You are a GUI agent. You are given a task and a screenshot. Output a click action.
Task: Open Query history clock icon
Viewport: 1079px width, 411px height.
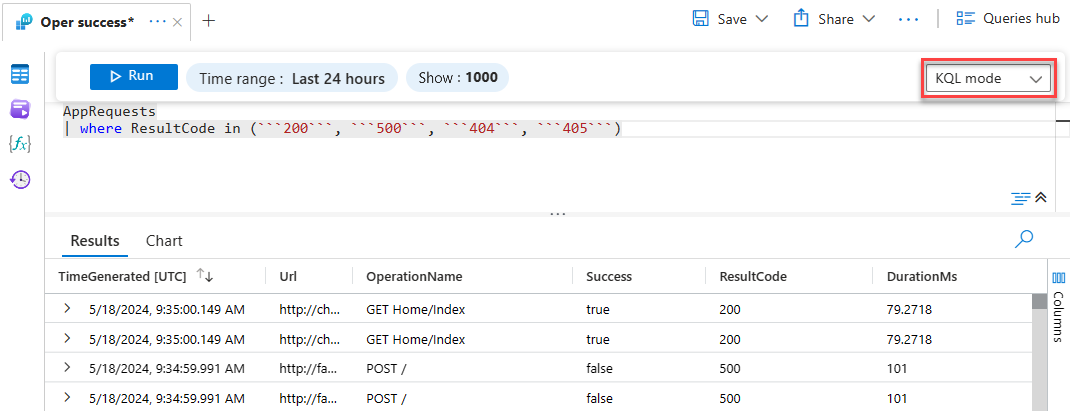(x=20, y=180)
